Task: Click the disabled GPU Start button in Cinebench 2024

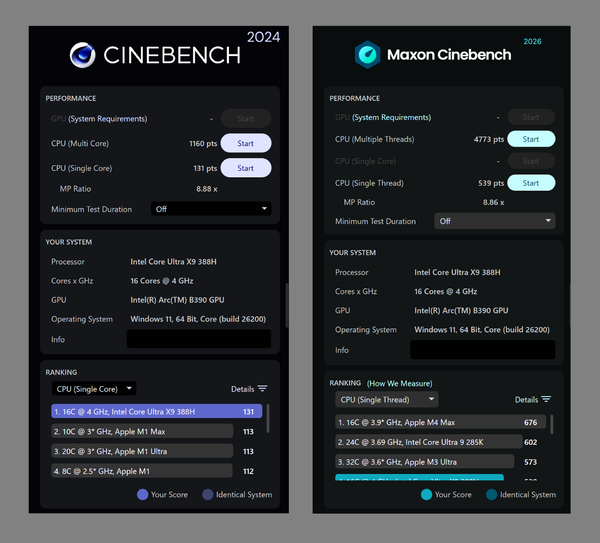Action: coord(246,119)
